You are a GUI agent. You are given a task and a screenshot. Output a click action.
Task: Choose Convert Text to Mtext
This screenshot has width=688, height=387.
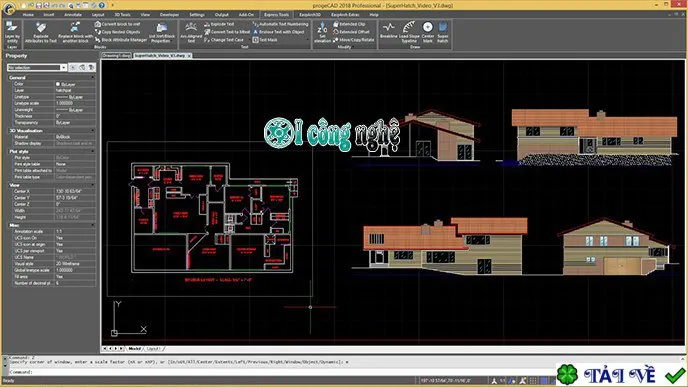[x=227, y=32]
